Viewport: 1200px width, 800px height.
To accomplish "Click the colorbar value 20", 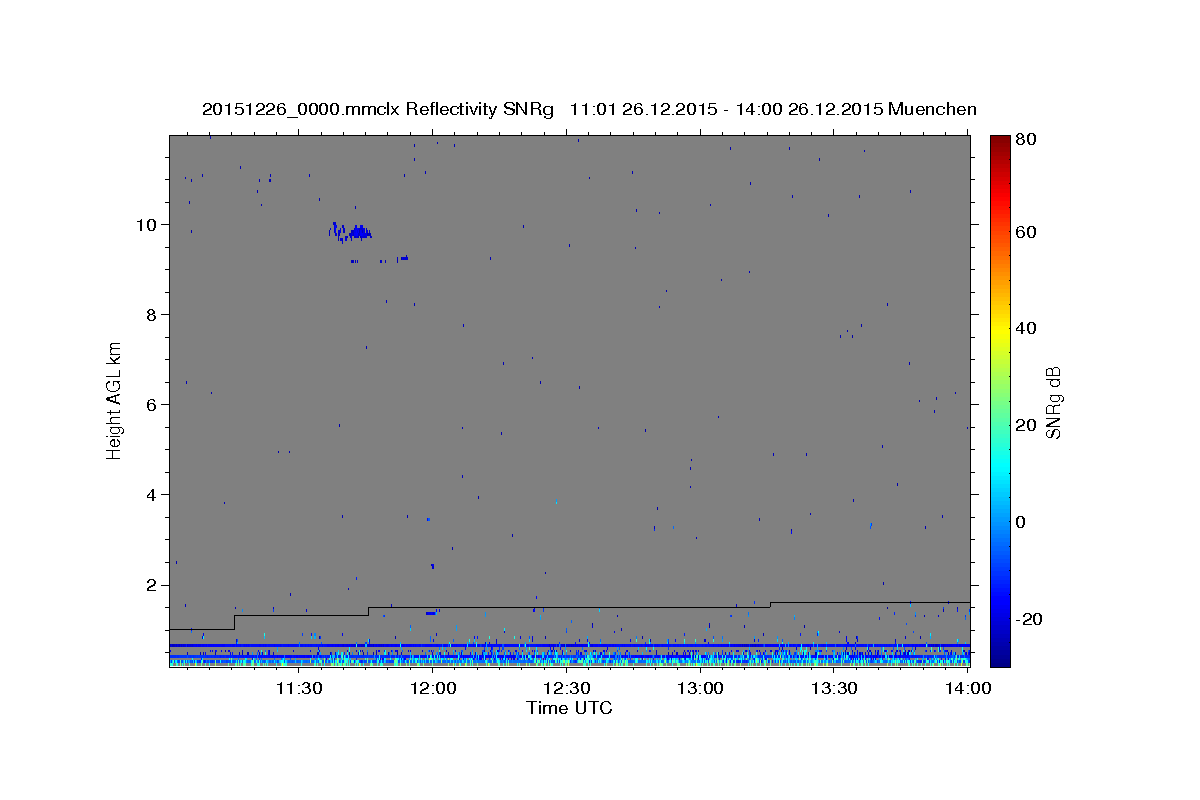I will 1028,425.
